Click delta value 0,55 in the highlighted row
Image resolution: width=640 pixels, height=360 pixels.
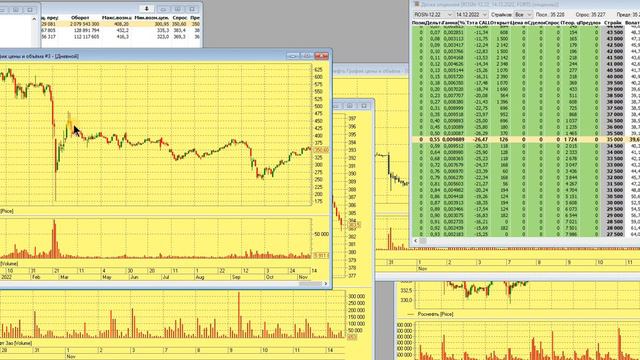[434, 139]
